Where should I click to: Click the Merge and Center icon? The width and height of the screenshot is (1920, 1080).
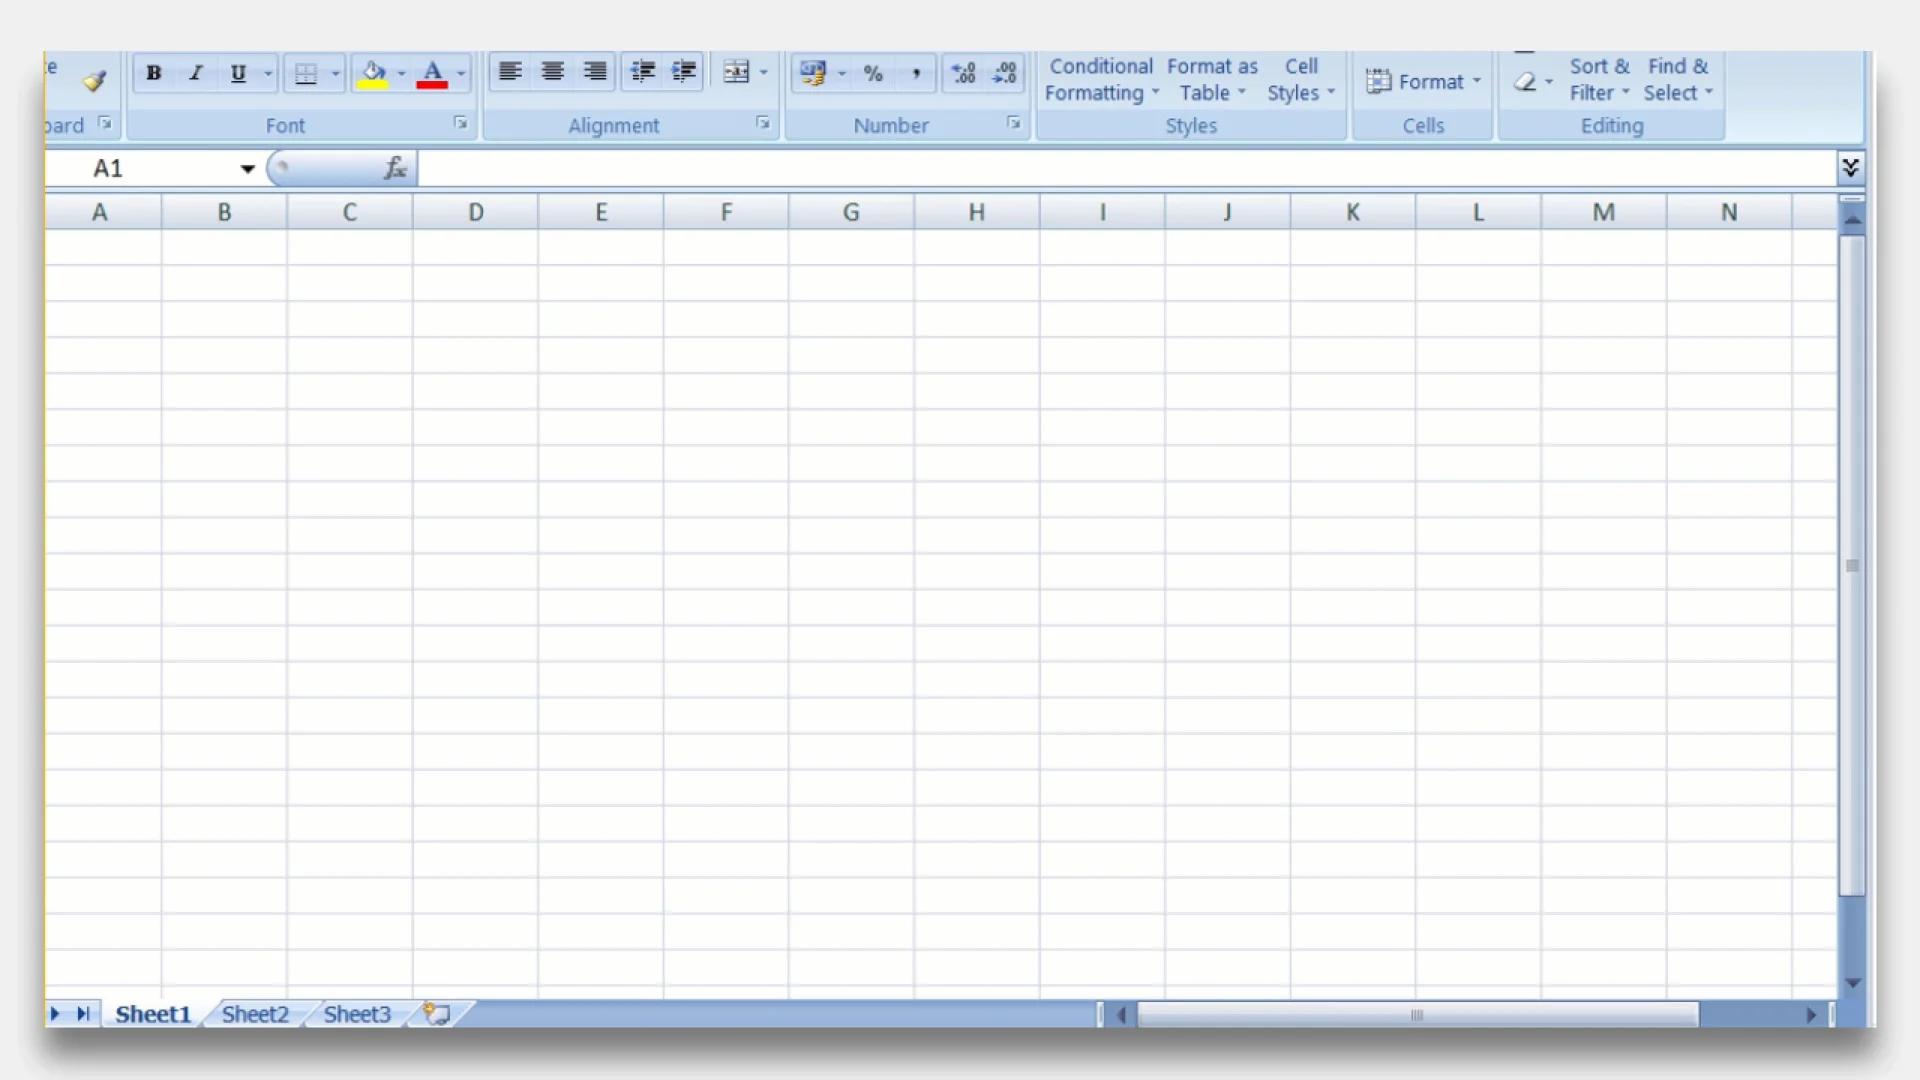(x=736, y=73)
